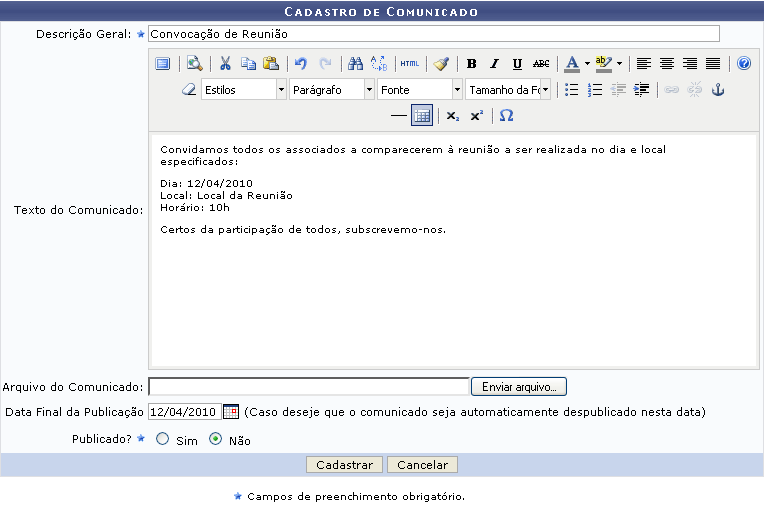
Task: Insert an anchor
Action: (x=717, y=90)
